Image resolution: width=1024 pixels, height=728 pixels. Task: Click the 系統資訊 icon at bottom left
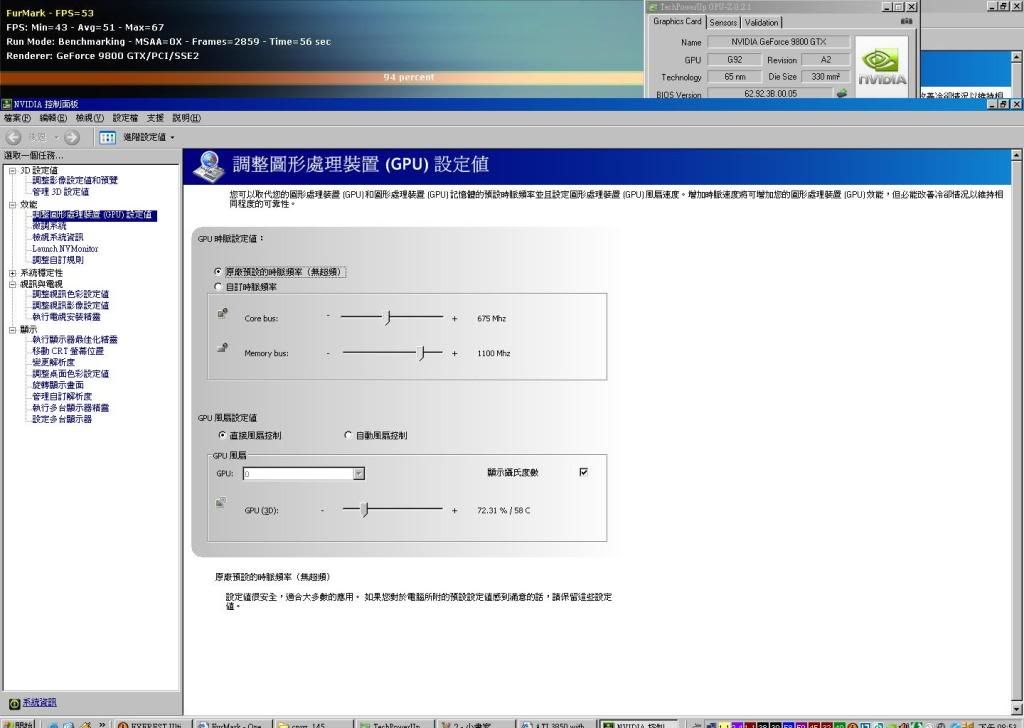point(14,703)
